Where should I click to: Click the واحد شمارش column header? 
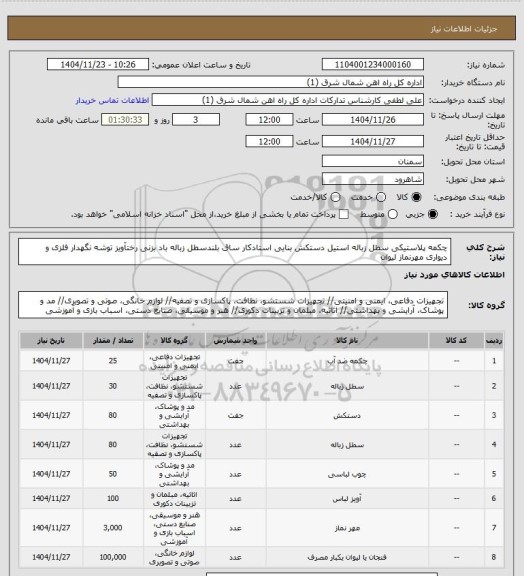pos(236,341)
